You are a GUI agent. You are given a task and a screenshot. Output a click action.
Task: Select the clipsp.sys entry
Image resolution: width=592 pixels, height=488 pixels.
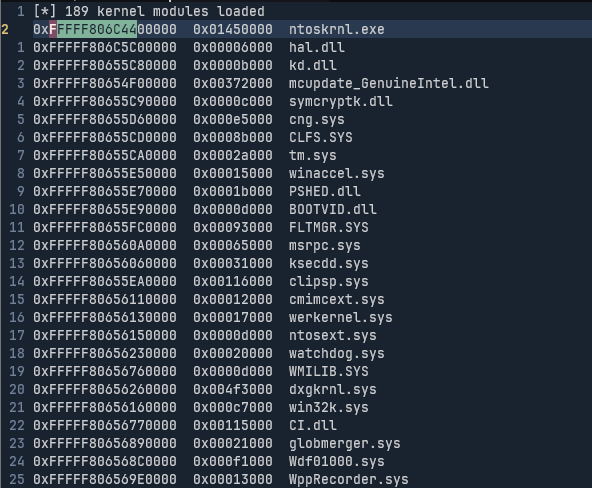329,282
